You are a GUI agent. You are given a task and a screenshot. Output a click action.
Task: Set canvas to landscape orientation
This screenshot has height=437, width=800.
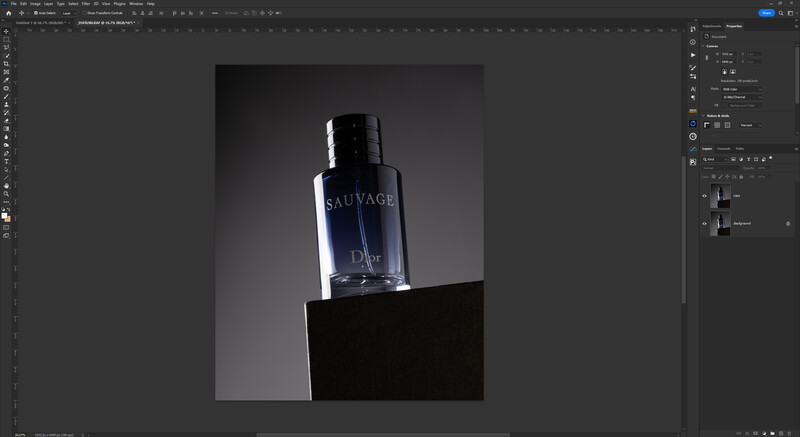pos(733,72)
